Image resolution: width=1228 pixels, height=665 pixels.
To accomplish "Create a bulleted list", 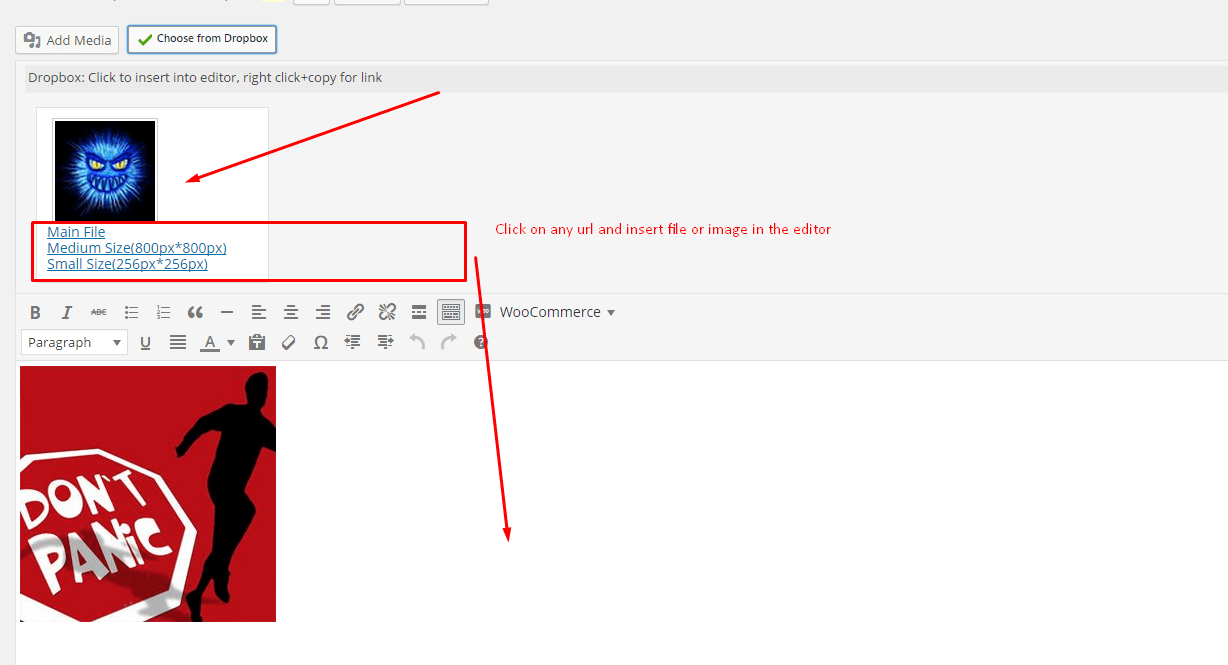I will click(x=131, y=312).
